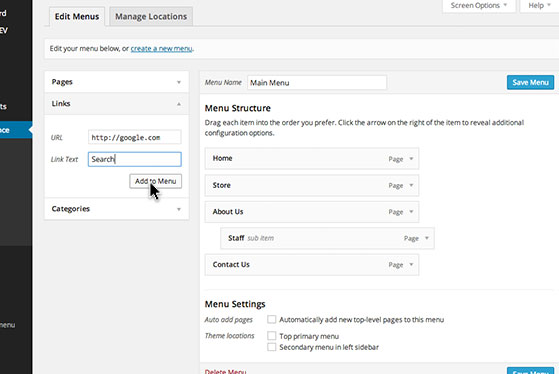Click the Link Text input field

[134, 159]
